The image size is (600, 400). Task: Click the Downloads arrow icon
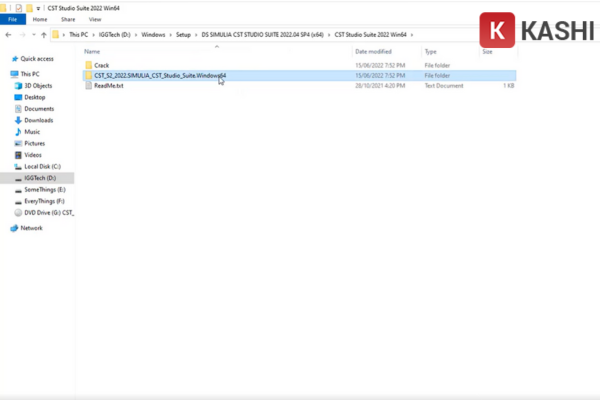18,120
